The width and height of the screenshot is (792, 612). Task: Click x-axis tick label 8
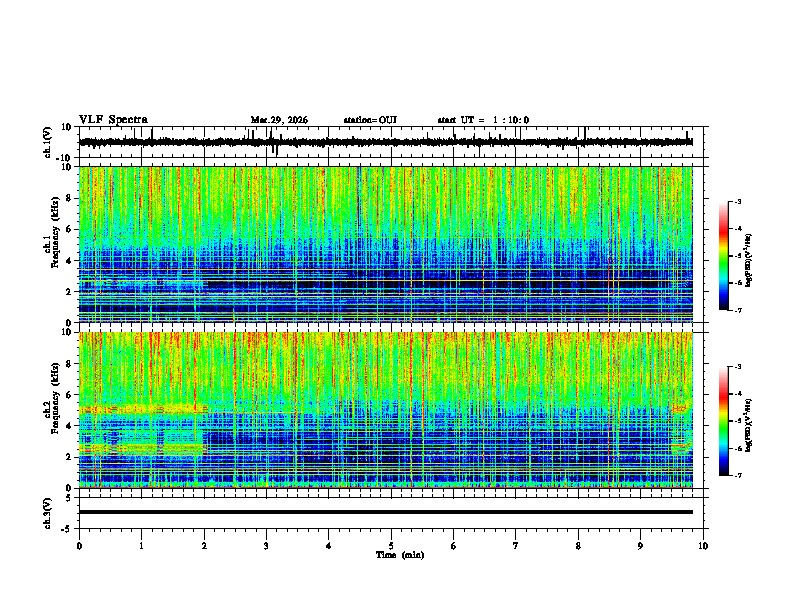(578, 546)
